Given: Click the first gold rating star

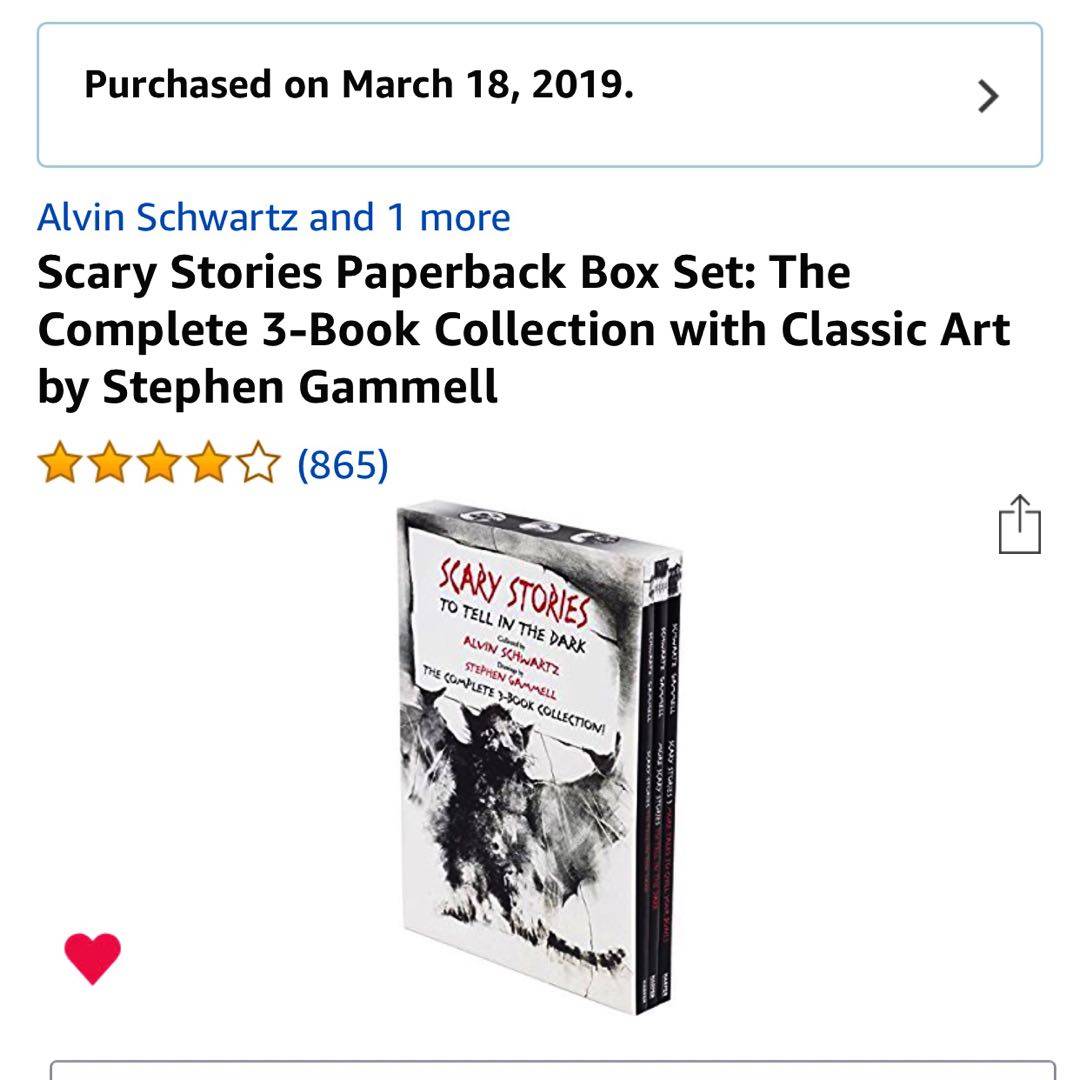Looking at the screenshot, I should [x=60, y=463].
